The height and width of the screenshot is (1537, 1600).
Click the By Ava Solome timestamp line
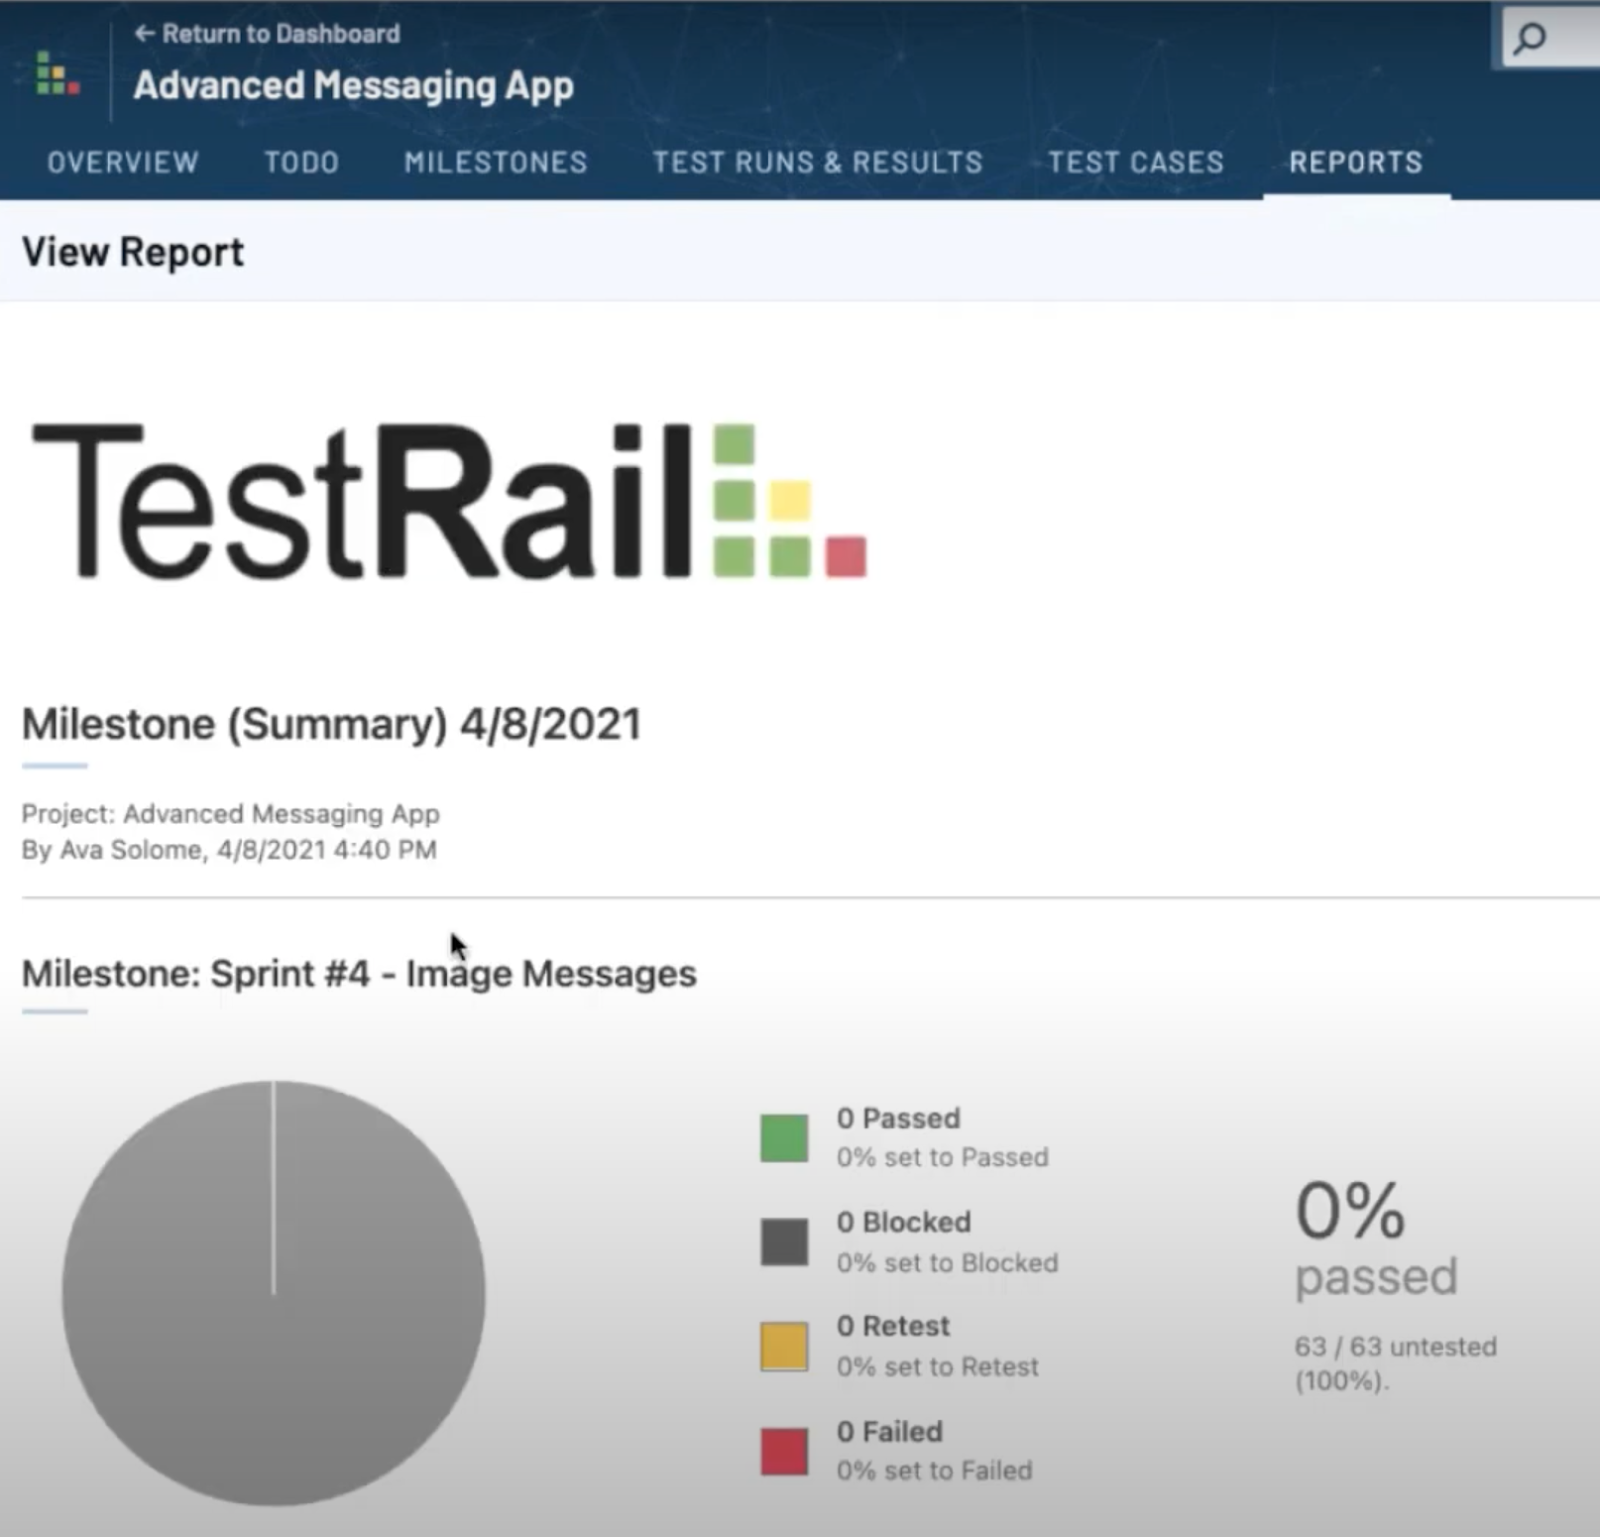[229, 850]
